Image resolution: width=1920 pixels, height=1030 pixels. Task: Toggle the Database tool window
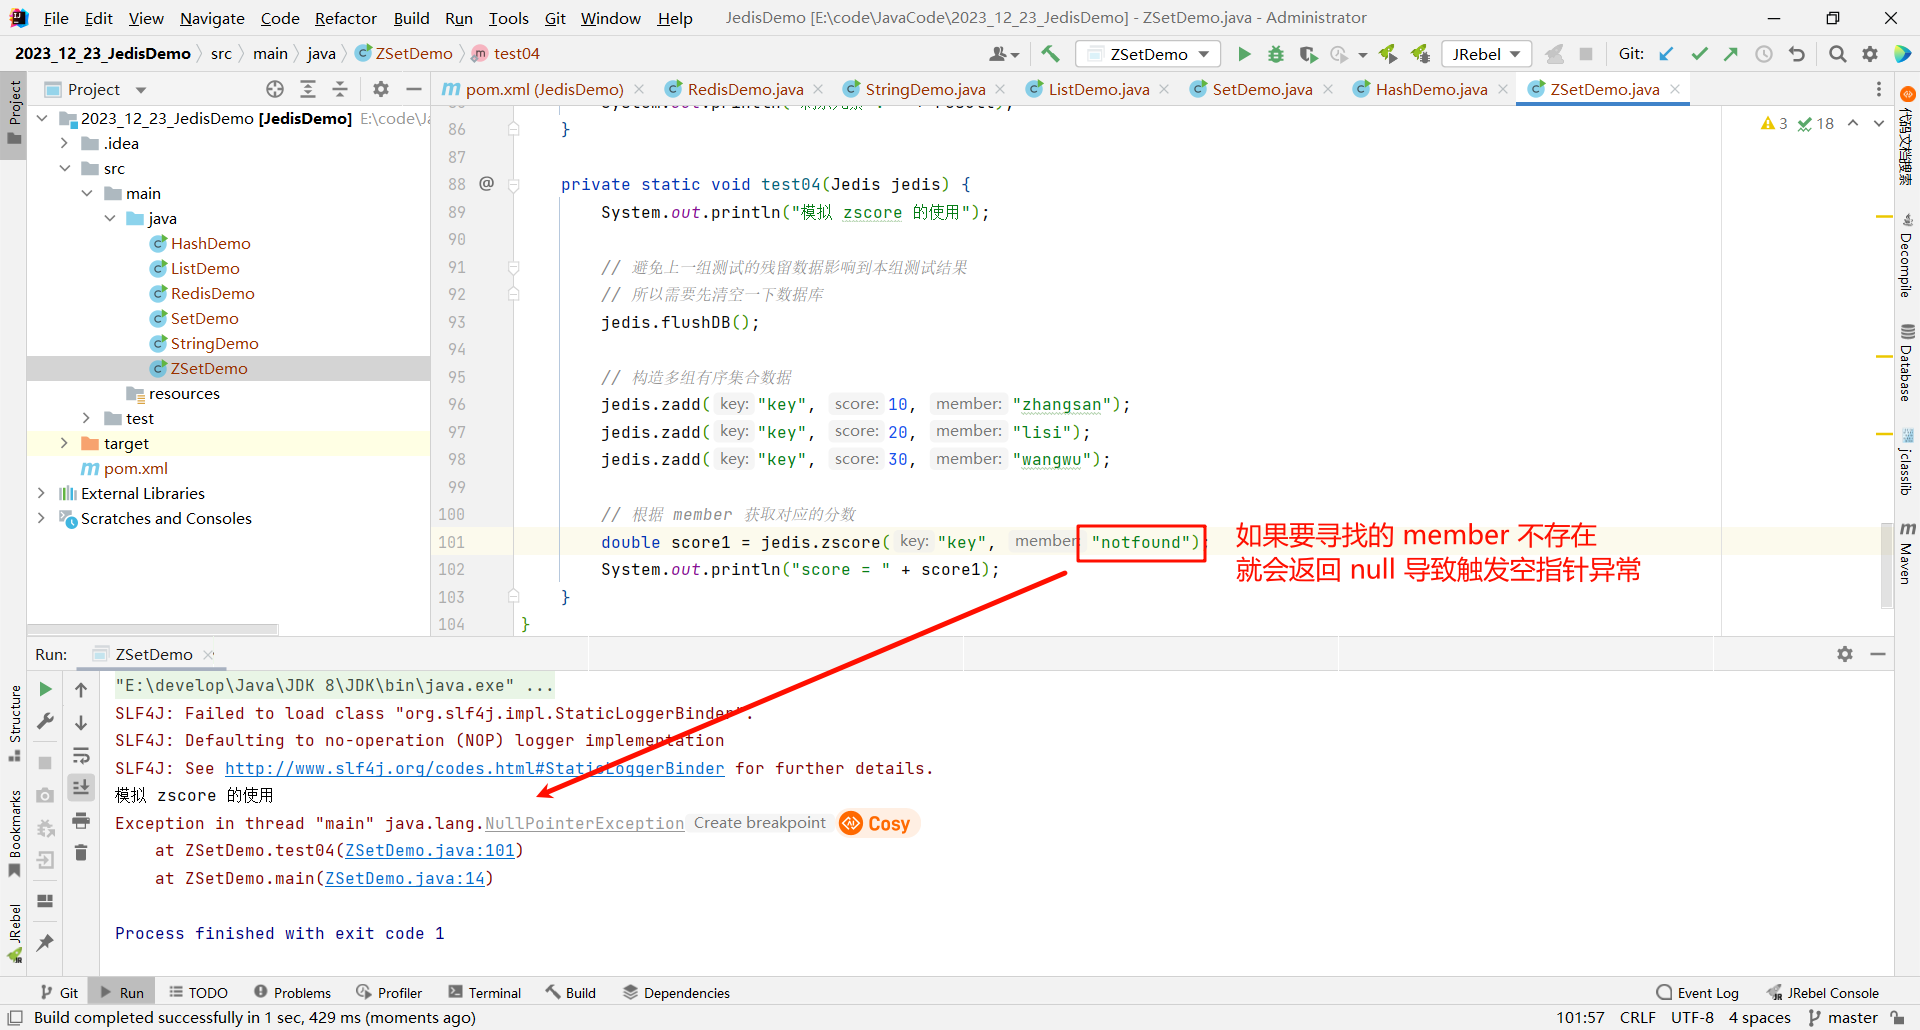pos(1907,362)
